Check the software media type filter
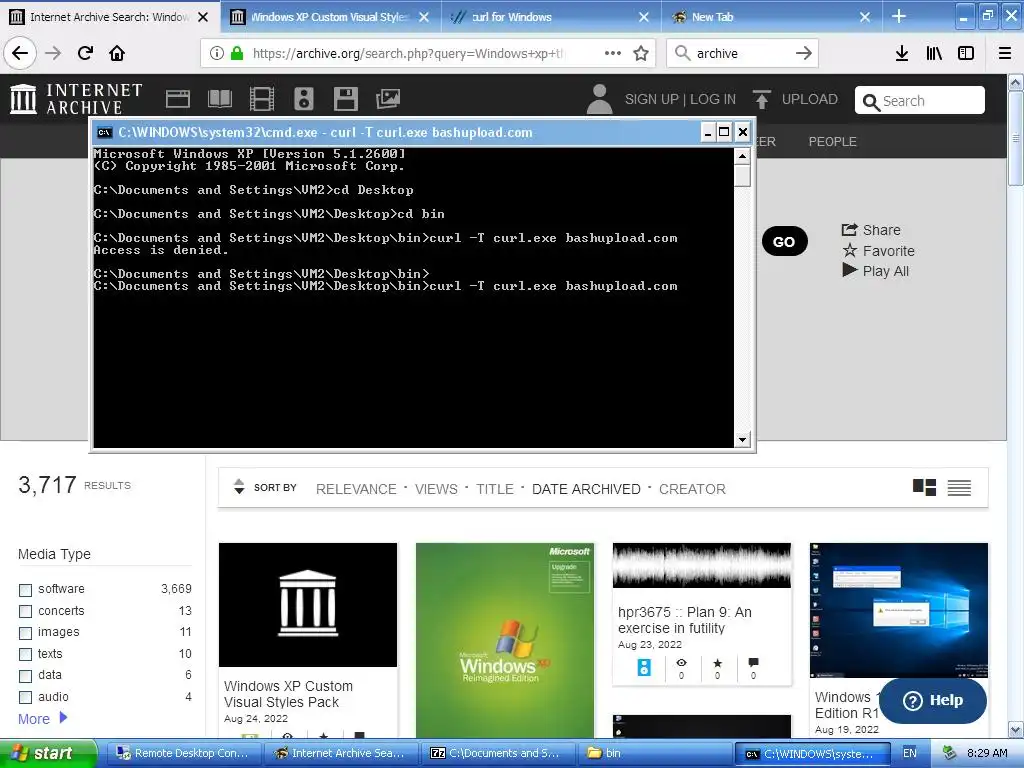The width and height of the screenshot is (1024, 768). coord(25,590)
